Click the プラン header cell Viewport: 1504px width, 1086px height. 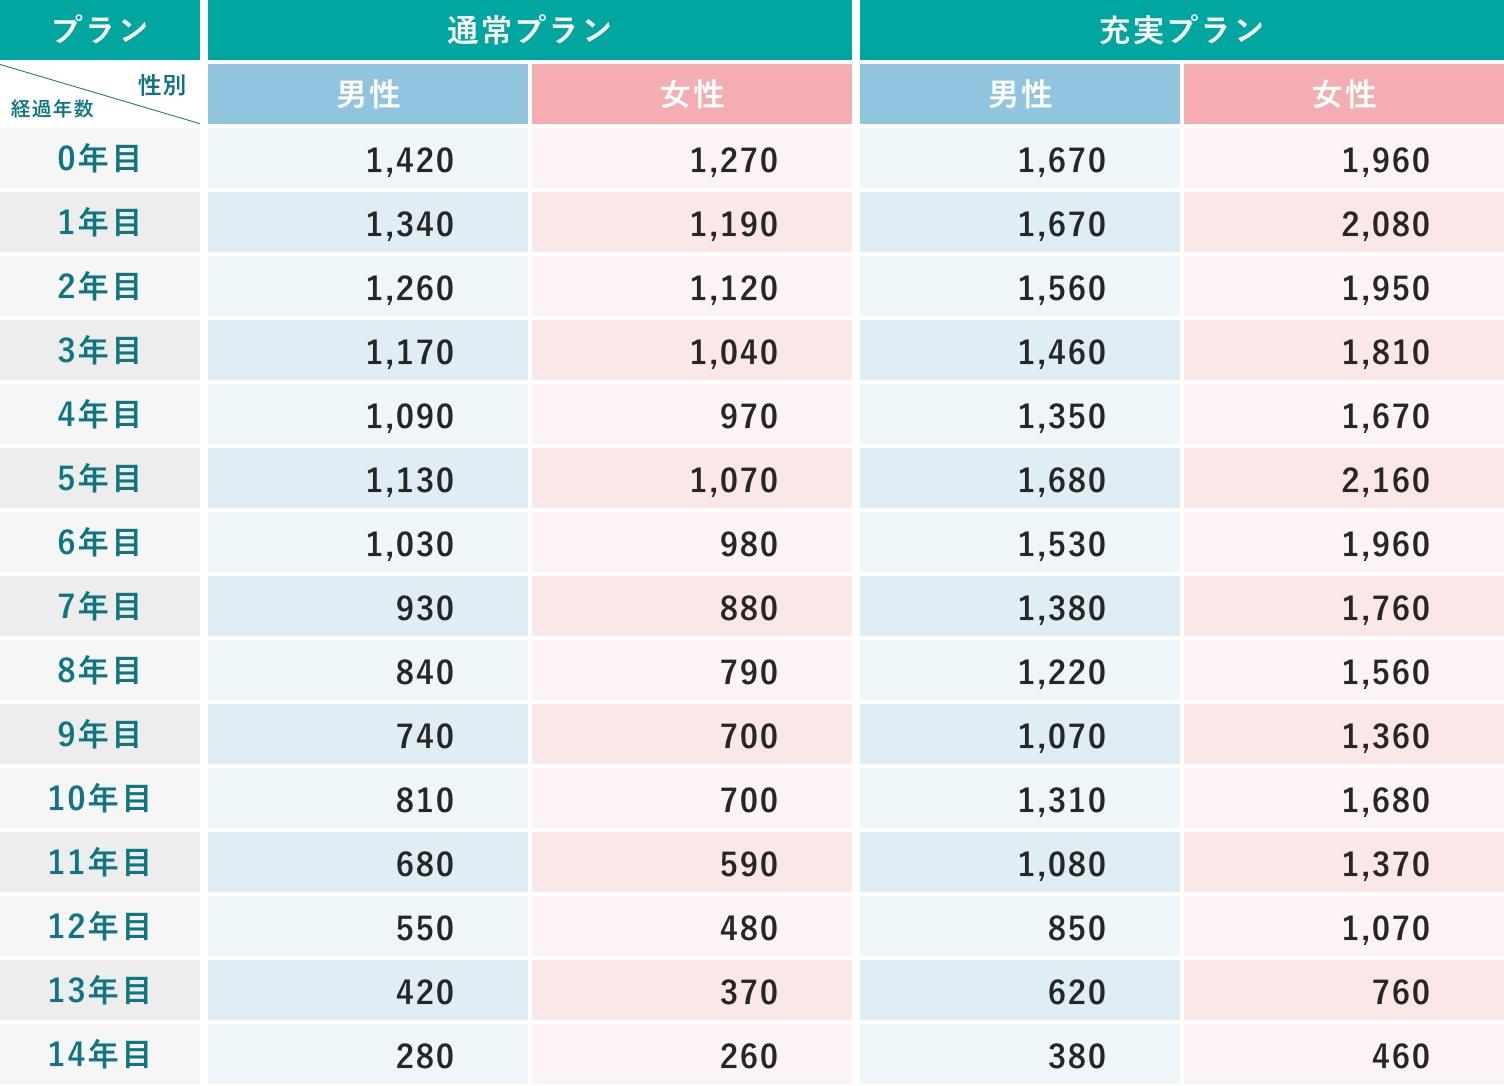point(100,30)
